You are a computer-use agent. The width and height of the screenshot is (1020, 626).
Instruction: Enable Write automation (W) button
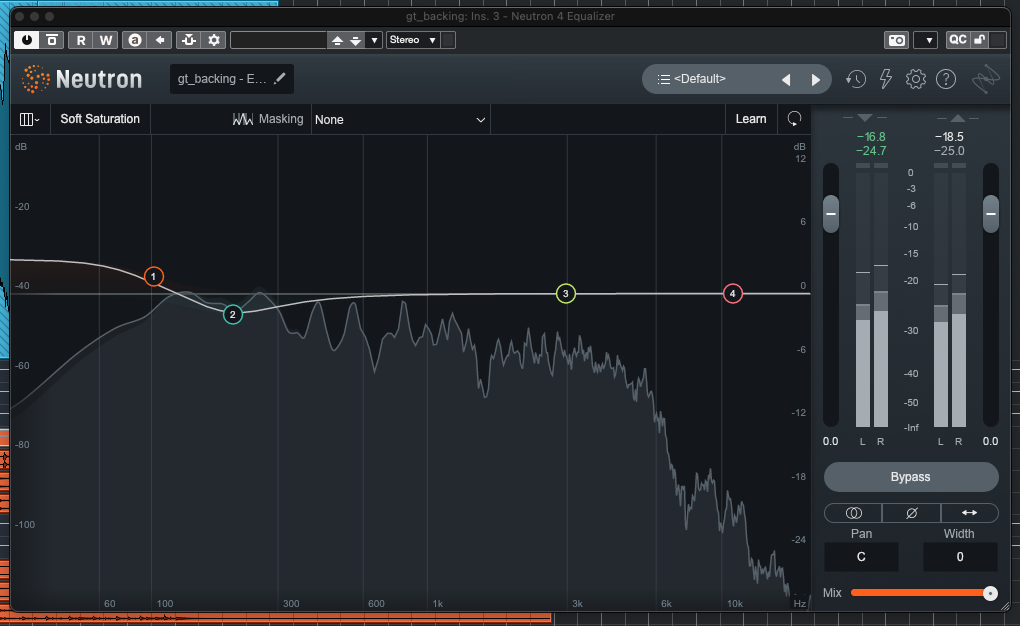click(x=105, y=40)
